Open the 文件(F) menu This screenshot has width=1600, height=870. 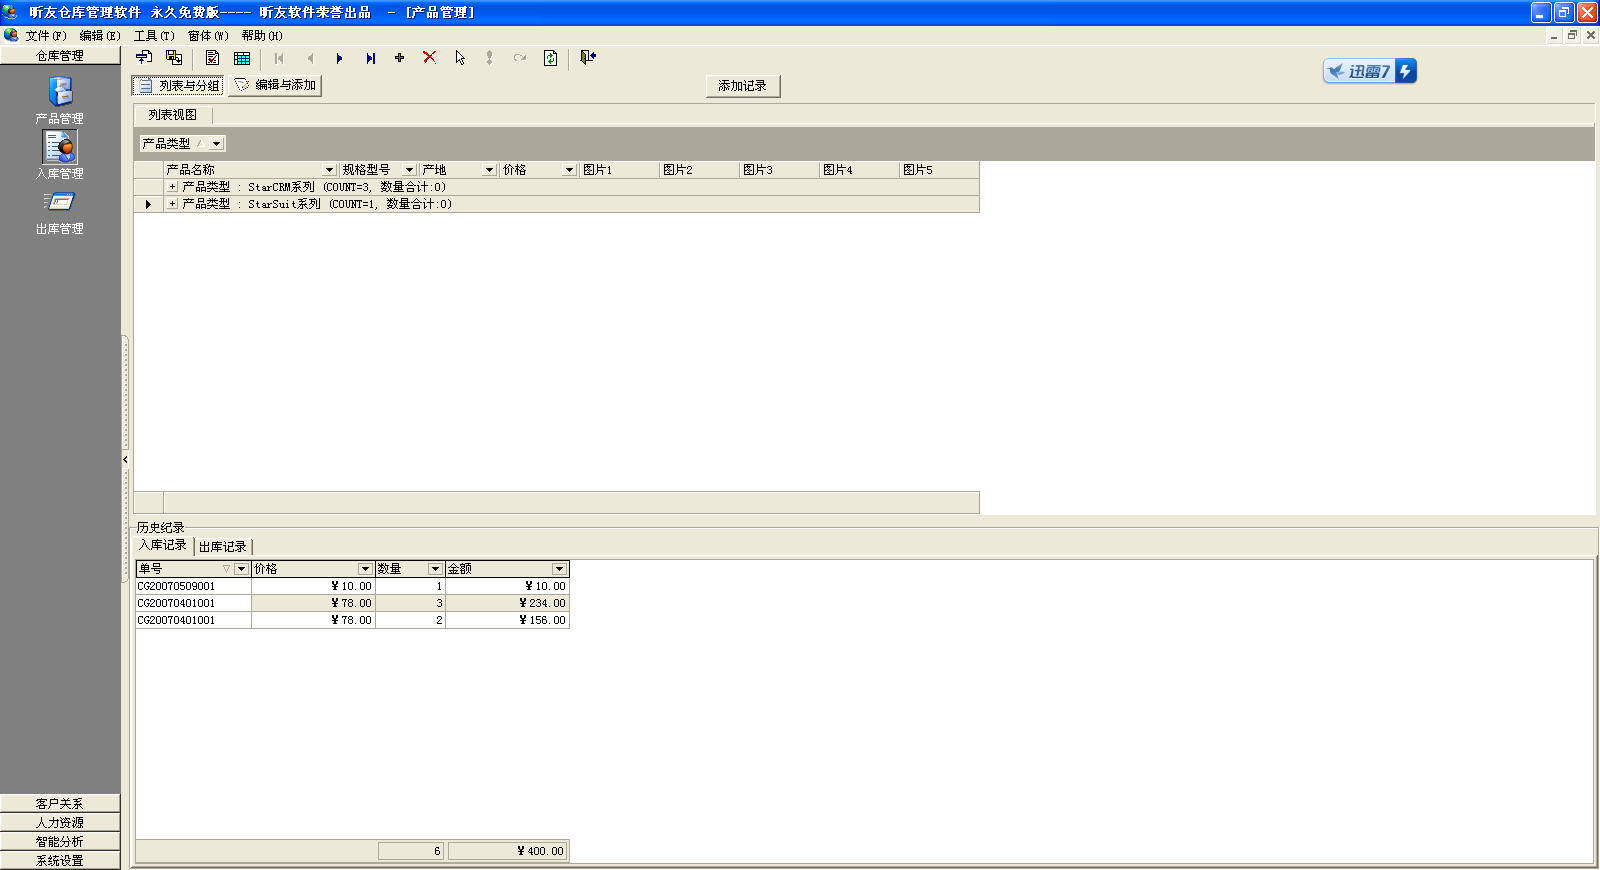[x=46, y=36]
